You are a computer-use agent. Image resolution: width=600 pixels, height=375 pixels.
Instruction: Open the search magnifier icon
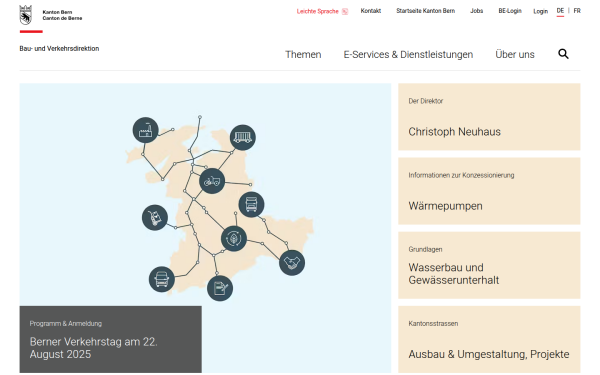click(x=563, y=54)
